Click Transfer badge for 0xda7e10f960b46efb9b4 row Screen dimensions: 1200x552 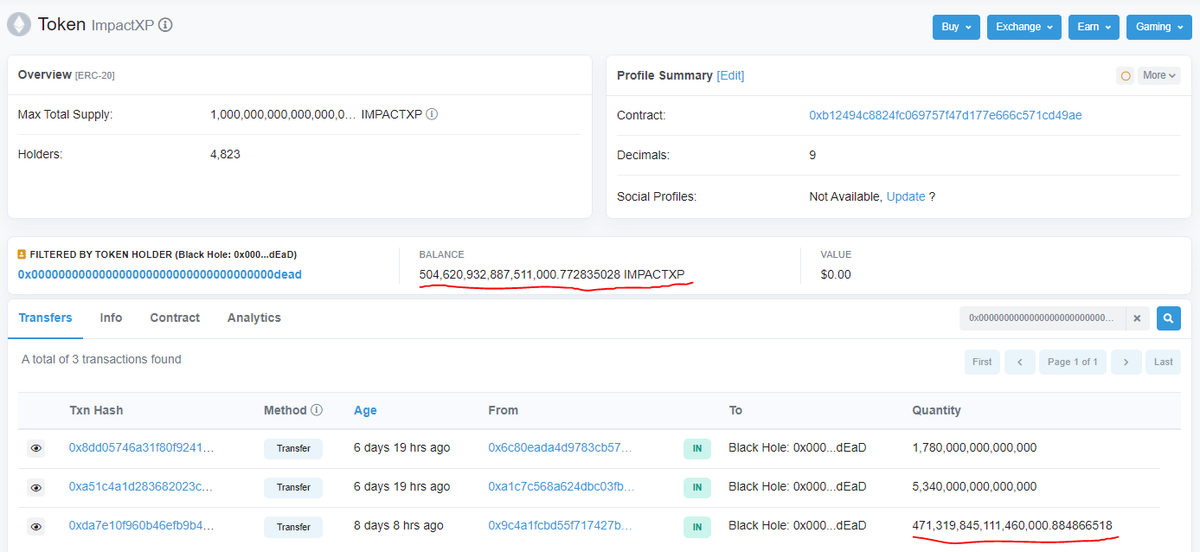(293, 527)
